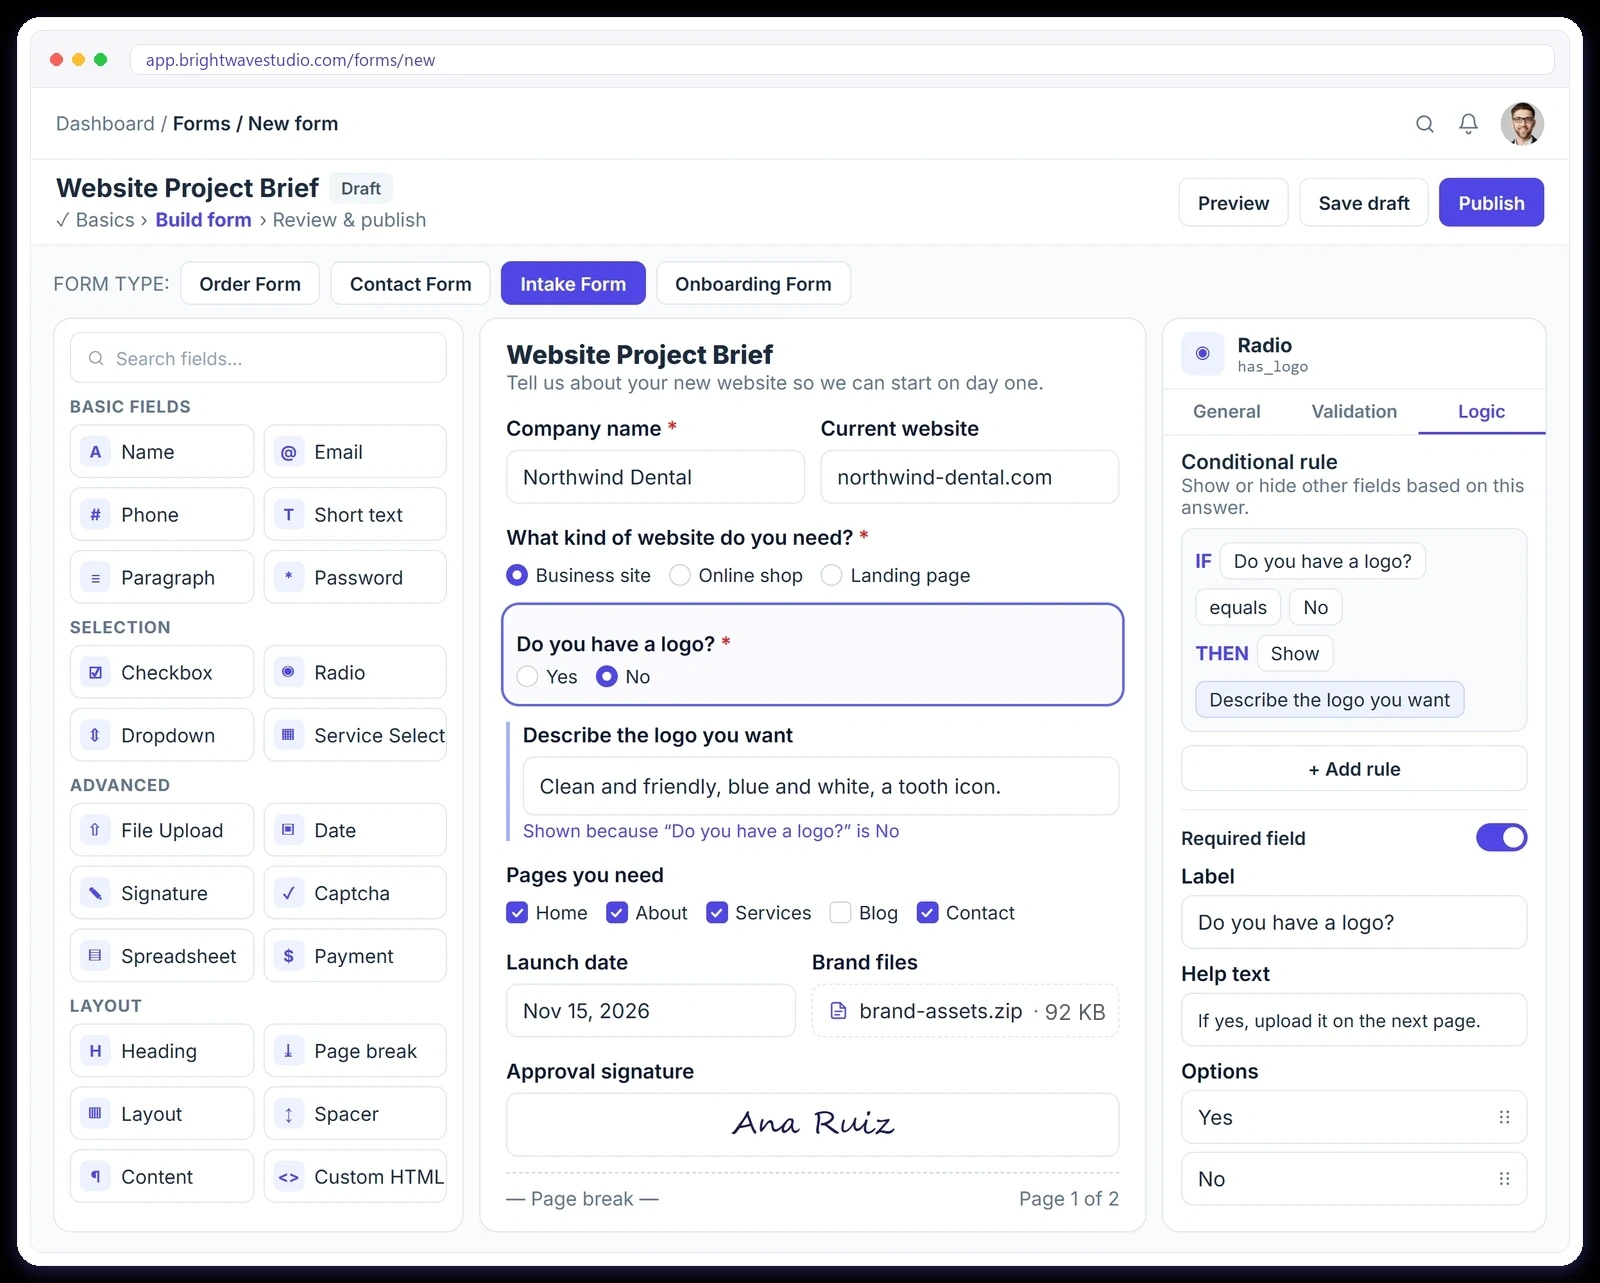Switch to the General tab
The height and width of the screenshot is (1283, 1600).
1226,411
